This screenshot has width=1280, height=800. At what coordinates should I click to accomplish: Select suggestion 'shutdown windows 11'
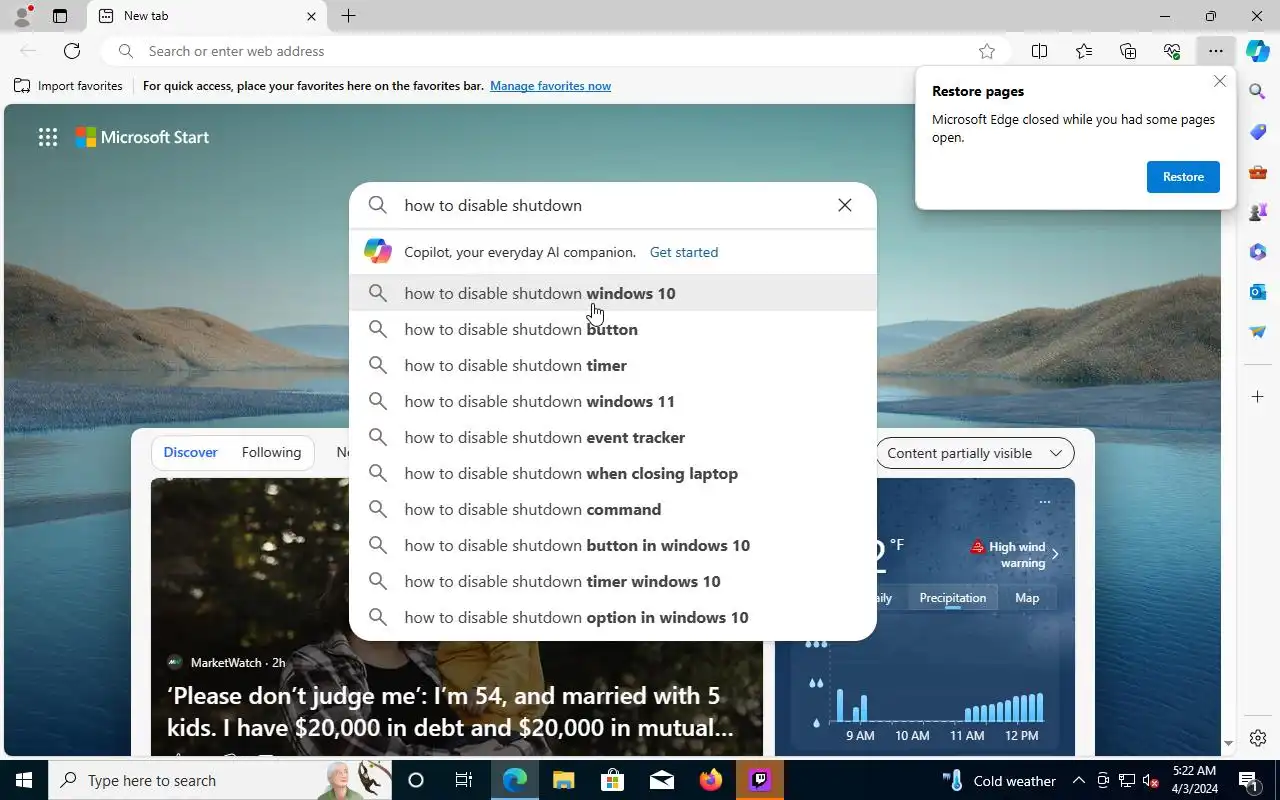pos(613,401)
